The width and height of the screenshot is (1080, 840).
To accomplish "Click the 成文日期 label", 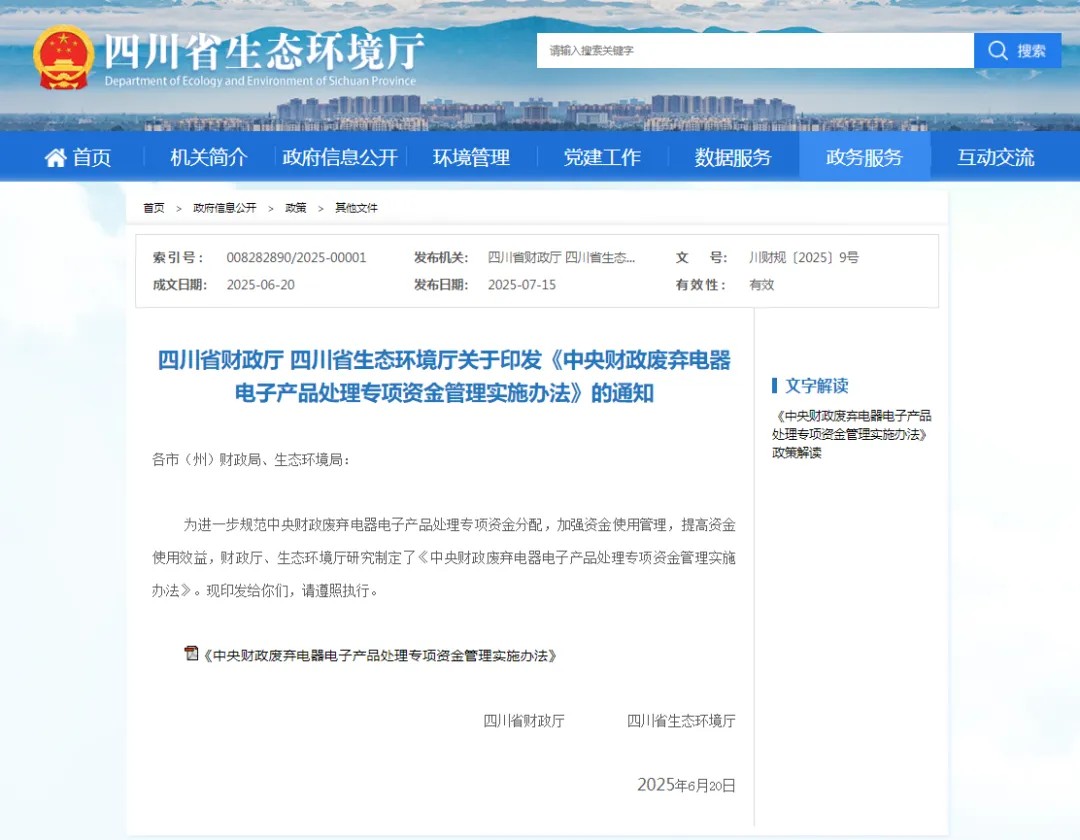I will (x=180, y=285).
